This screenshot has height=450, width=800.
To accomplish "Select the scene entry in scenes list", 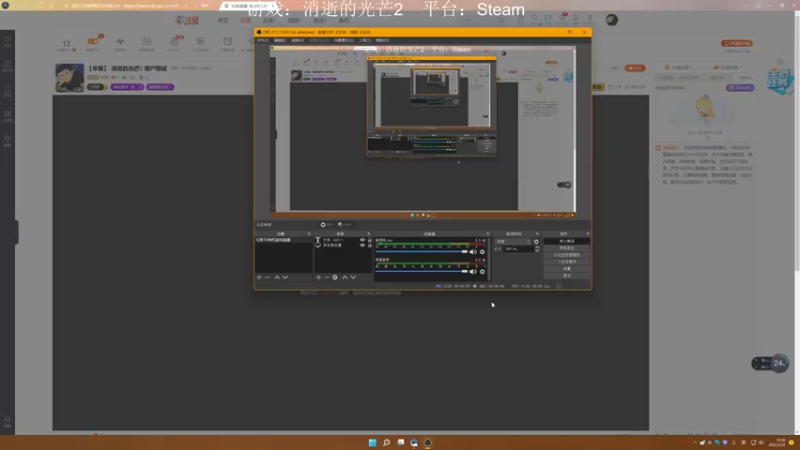I will (x=284, y=240).
